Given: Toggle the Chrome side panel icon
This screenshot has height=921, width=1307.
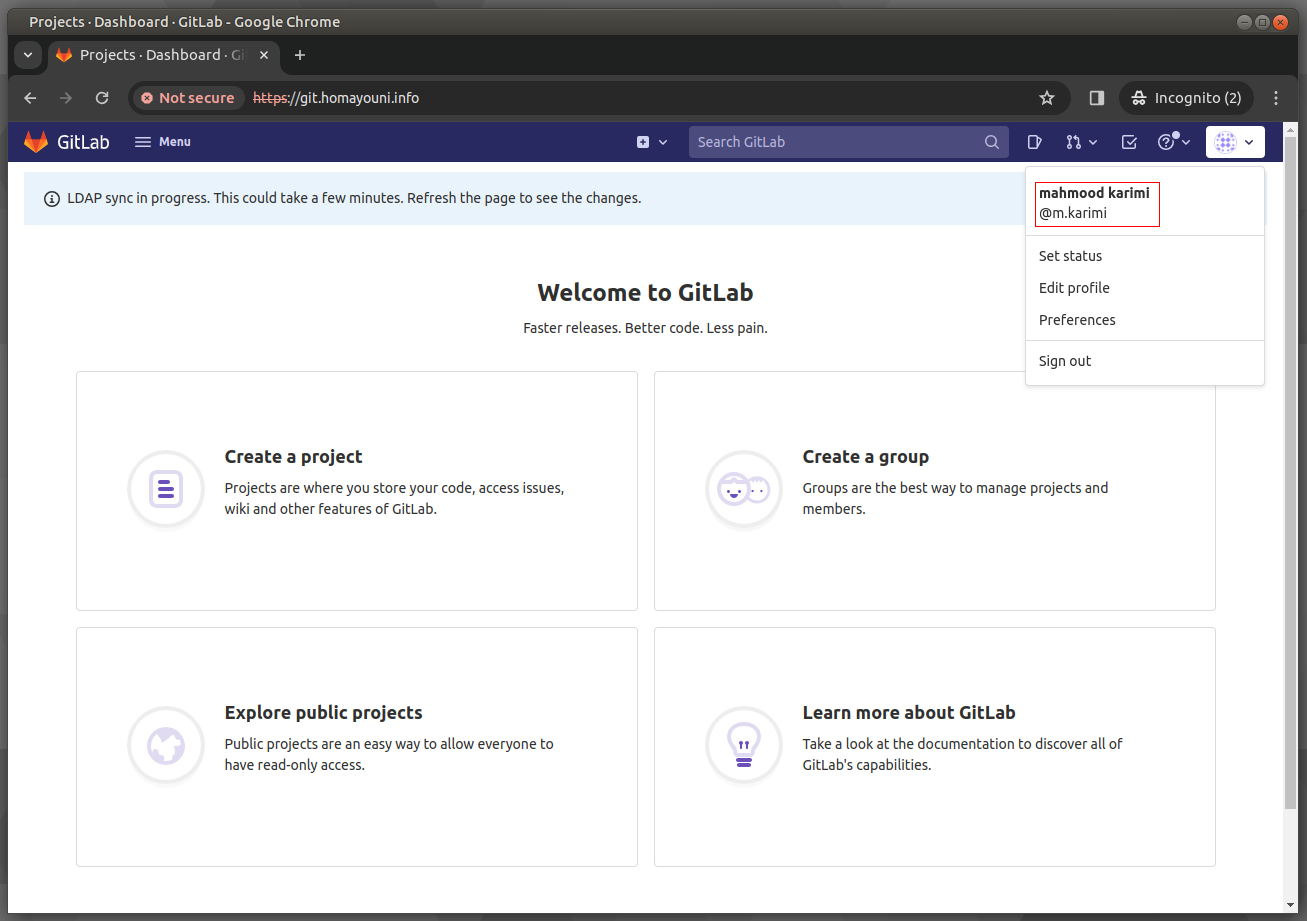Looking at the screenshot, I should click(x=1097, y=98).
